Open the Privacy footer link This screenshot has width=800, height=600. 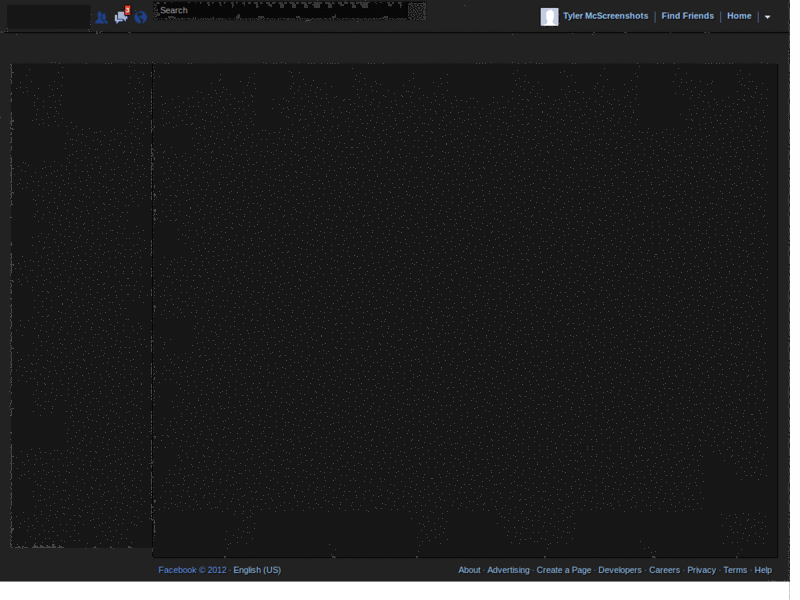tap(702, 570)
